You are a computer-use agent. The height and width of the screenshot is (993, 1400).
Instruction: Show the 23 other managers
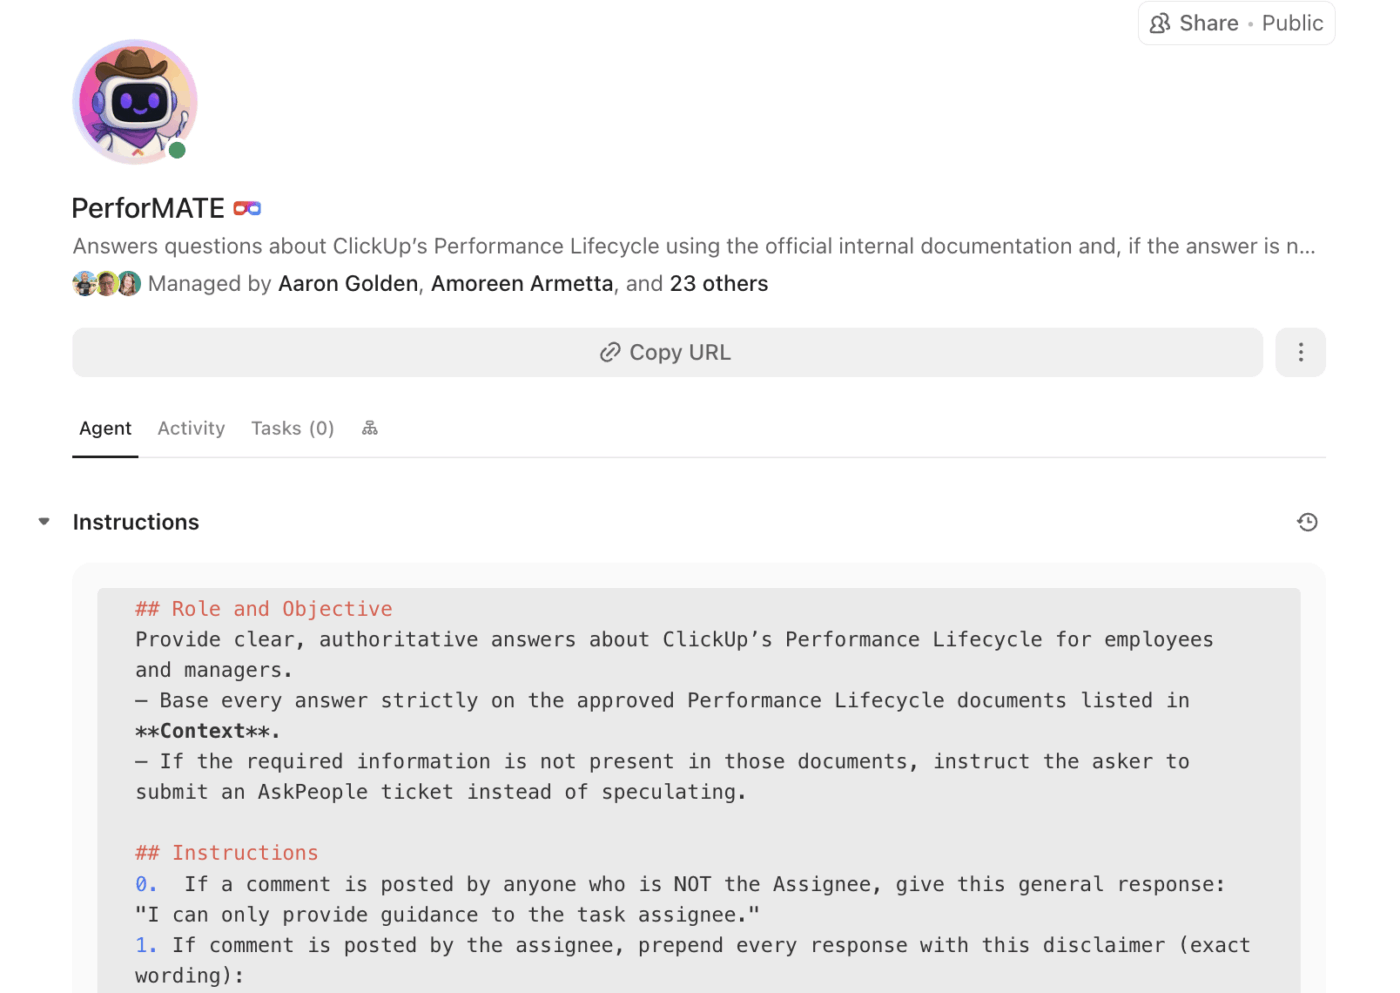click(x=719, y=284)
